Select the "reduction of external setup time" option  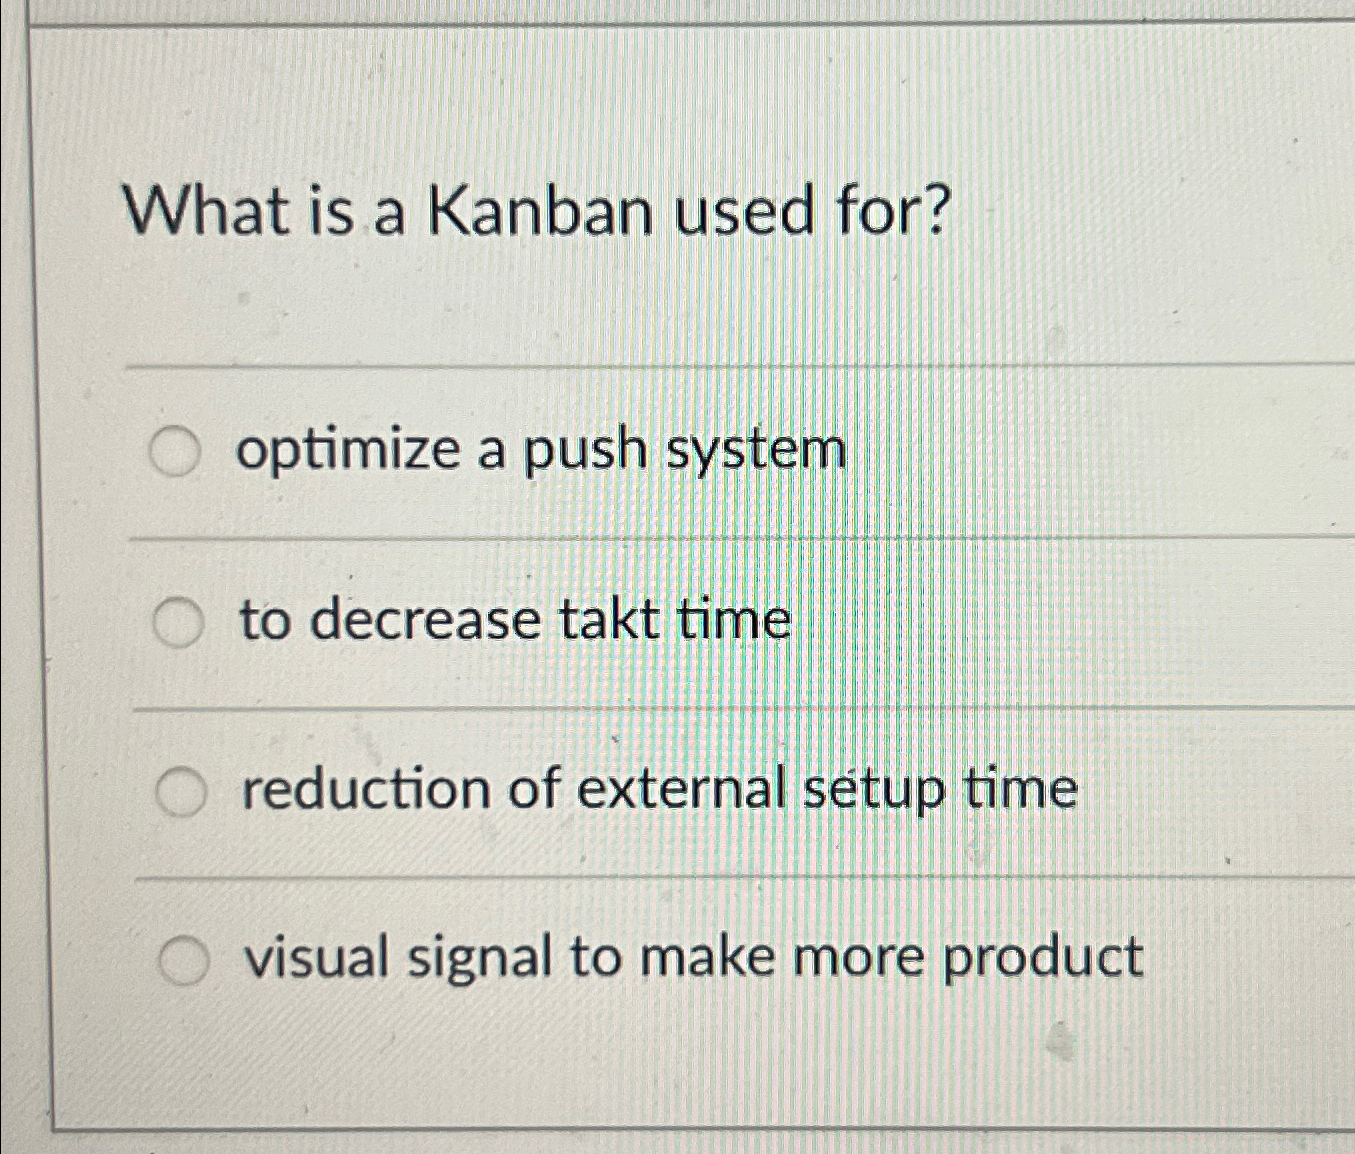180,789
